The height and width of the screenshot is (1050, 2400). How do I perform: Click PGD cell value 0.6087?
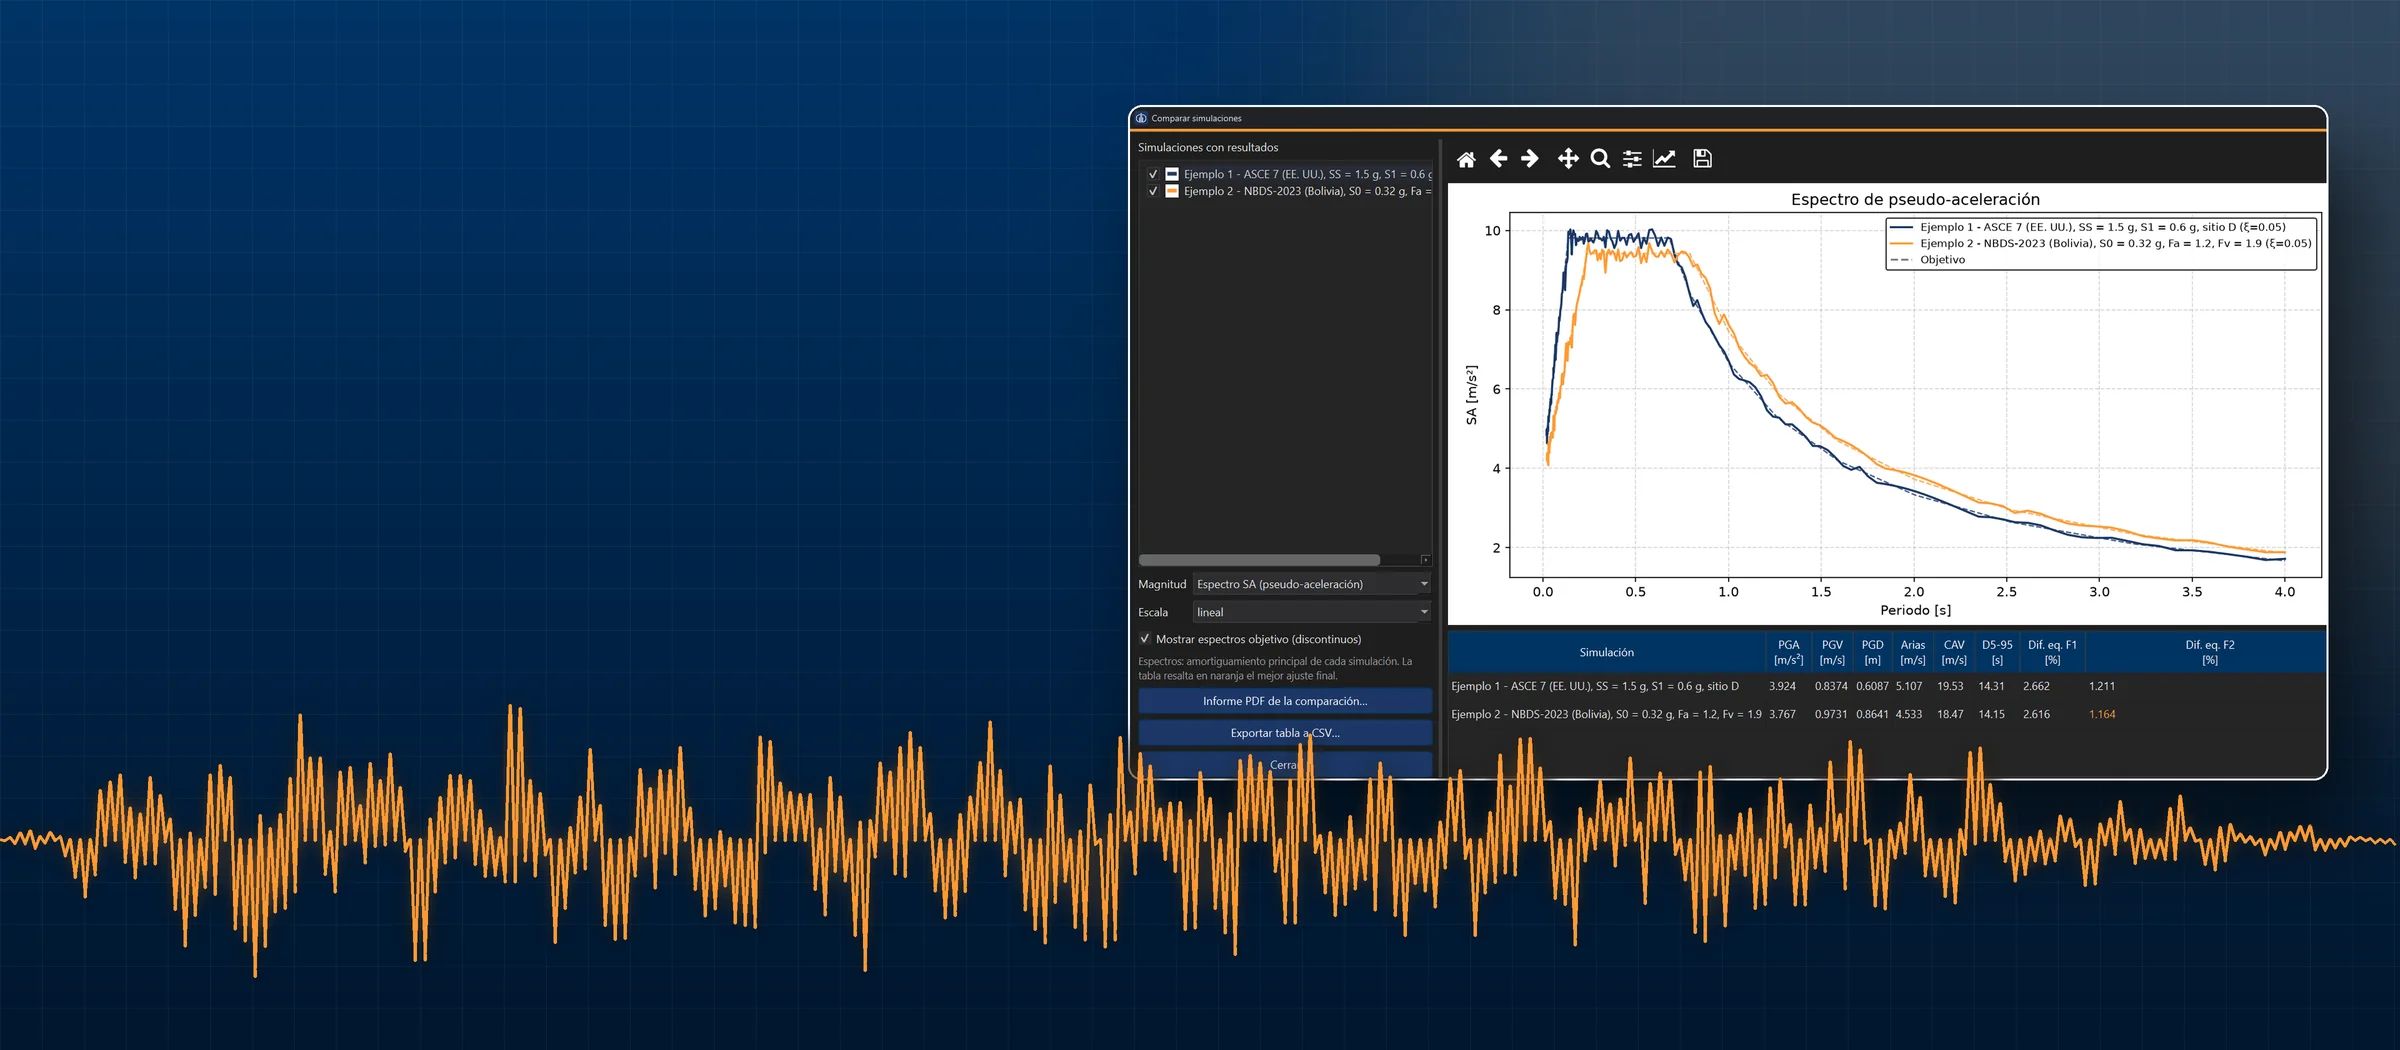(1872, 686)
